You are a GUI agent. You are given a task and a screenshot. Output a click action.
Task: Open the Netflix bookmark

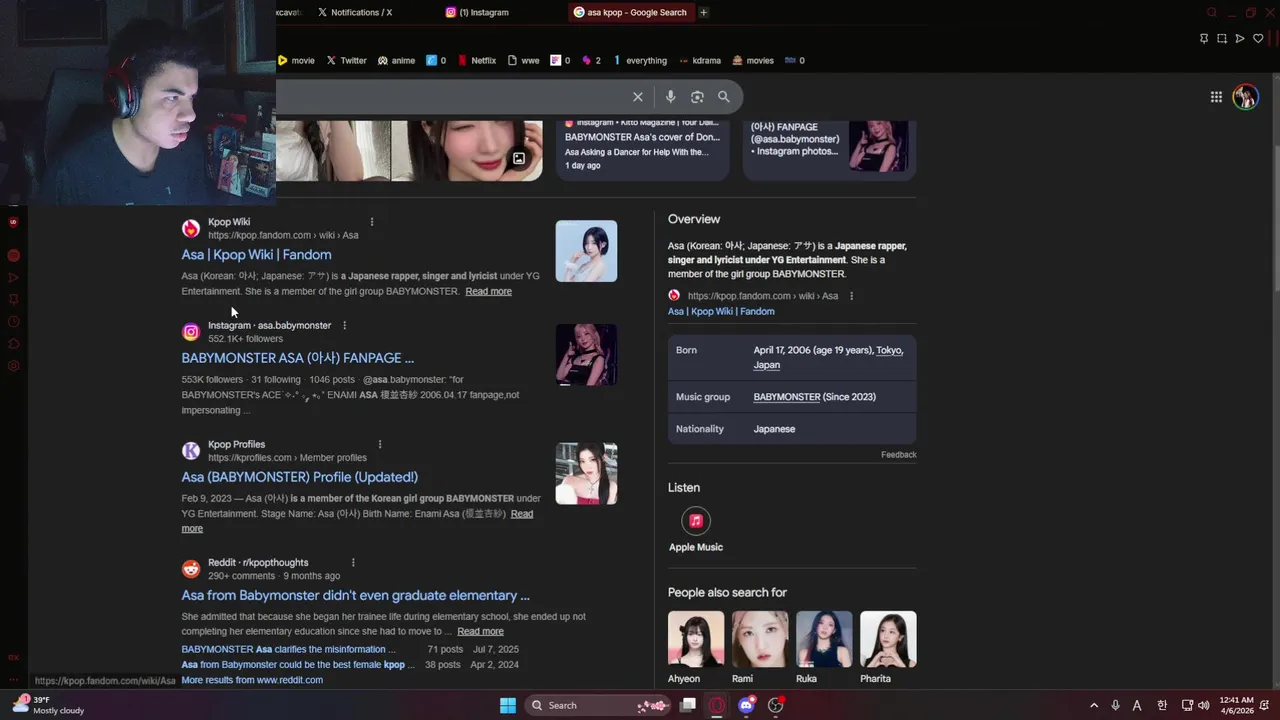pos(477,60)
